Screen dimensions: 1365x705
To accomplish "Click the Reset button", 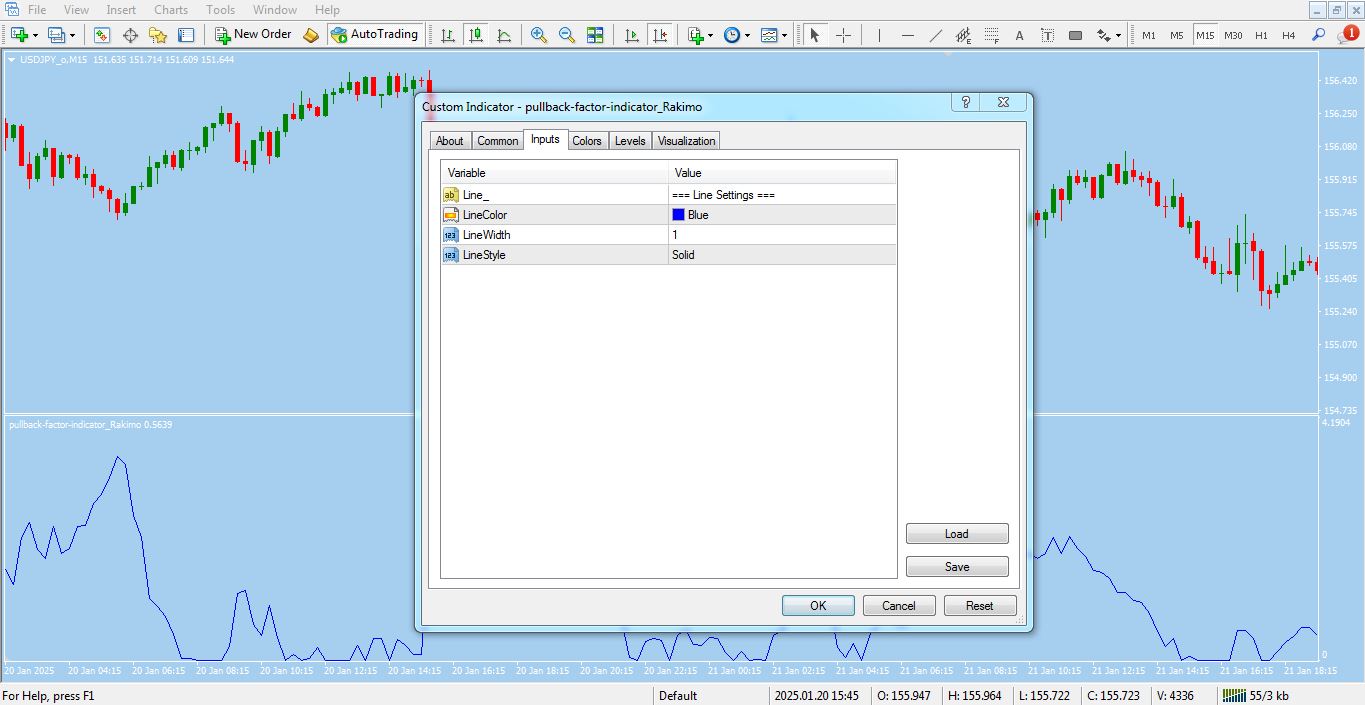I will [979, 605].
